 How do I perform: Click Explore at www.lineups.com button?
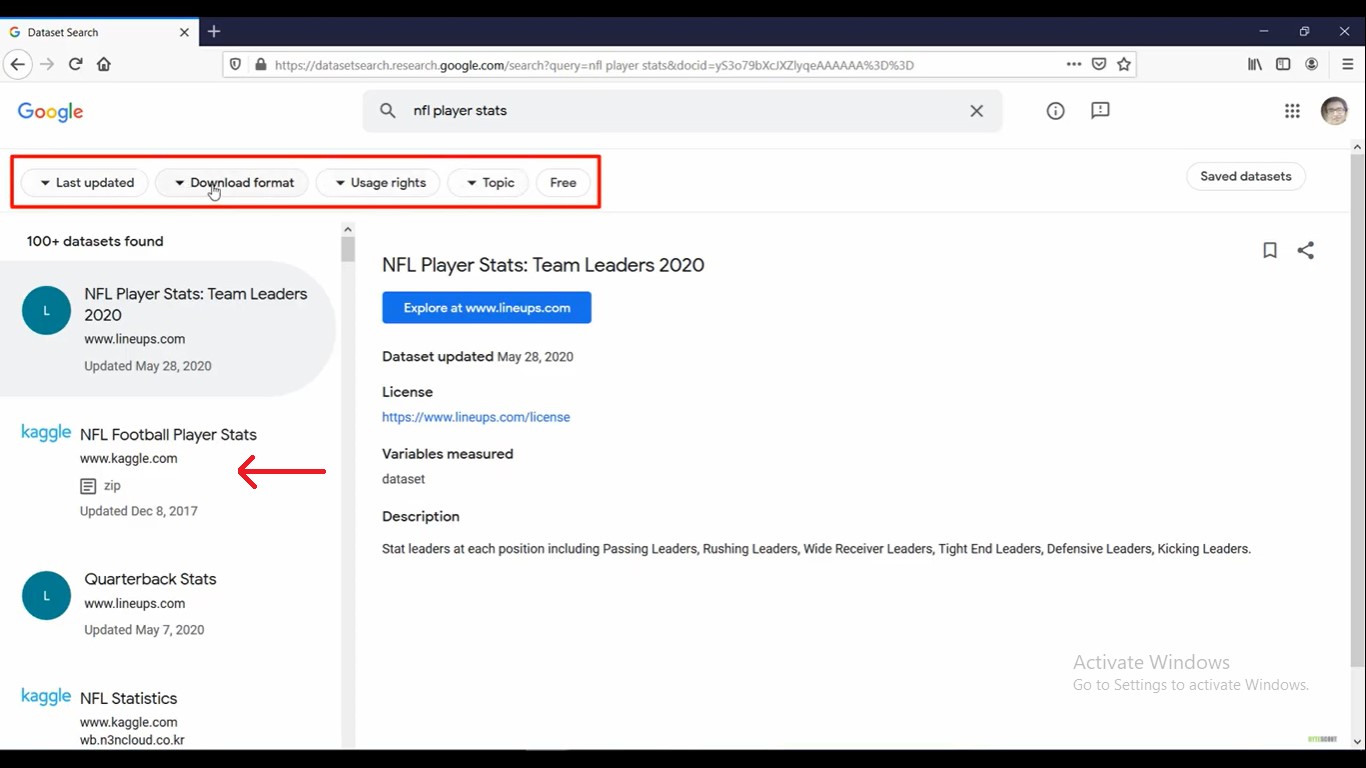coord(487,308)
